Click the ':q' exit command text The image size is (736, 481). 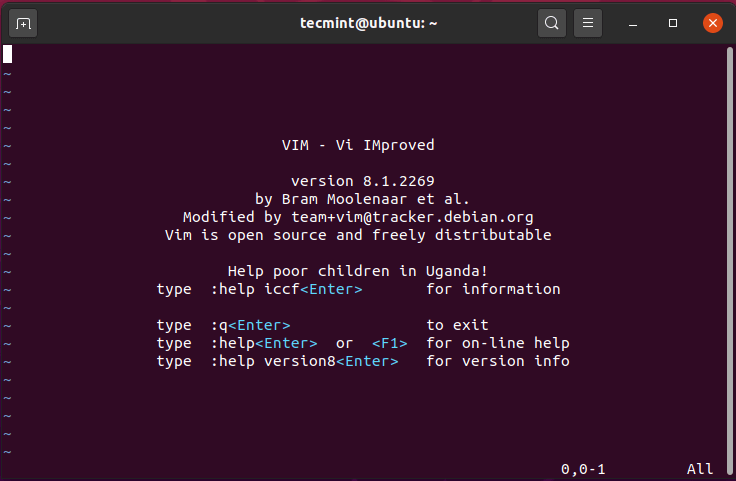pos(219,325)
